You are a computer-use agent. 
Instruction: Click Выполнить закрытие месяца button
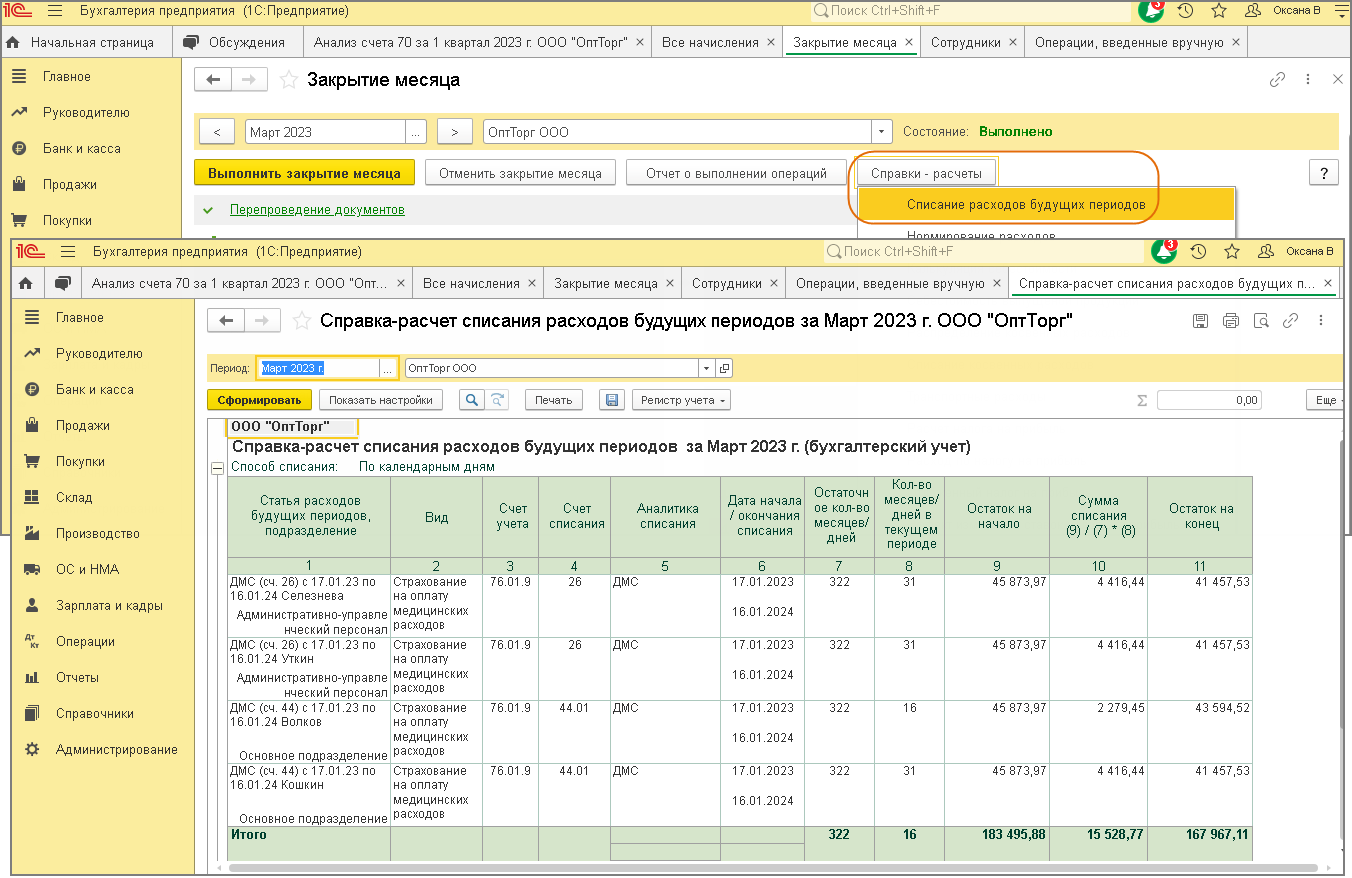pyautogui.click(x=304, y=173)
